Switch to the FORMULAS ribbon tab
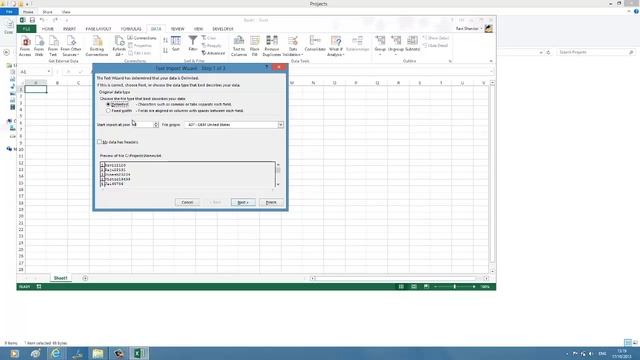This screenshot has width=640, height=360. point(131,29)
